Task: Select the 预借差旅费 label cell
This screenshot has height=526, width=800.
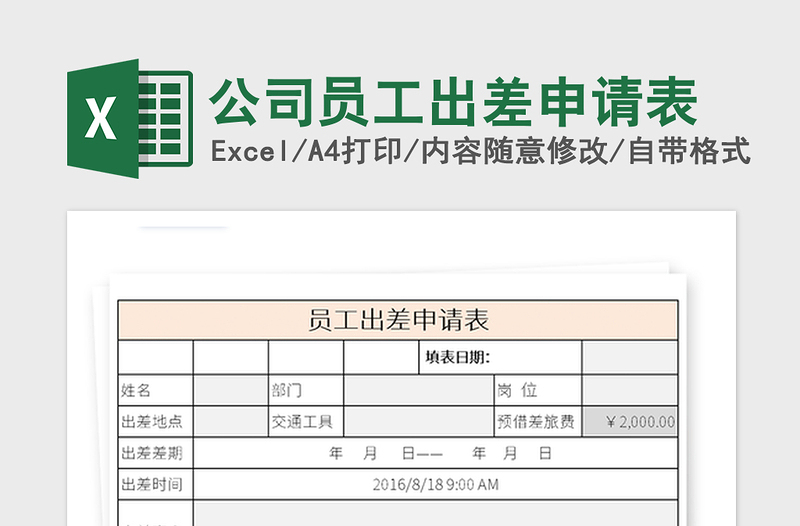Action: click(536, 422)
